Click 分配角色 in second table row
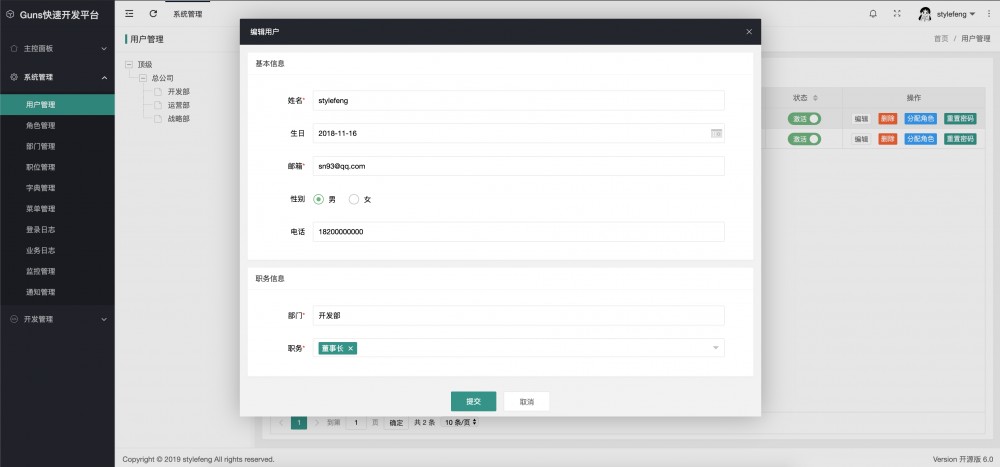 point(920,138)
